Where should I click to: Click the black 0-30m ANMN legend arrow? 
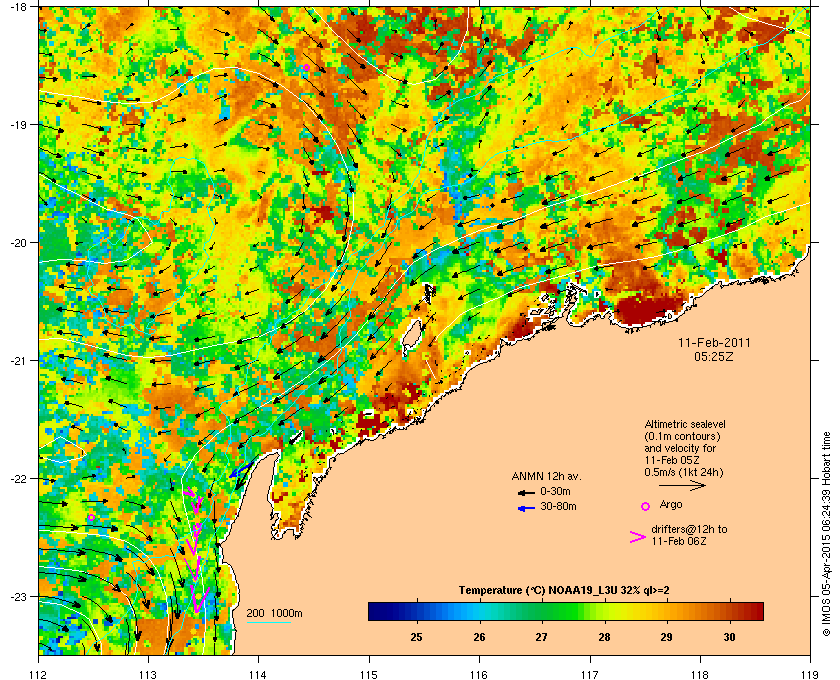pyautogui.click(x=527, y=492)
